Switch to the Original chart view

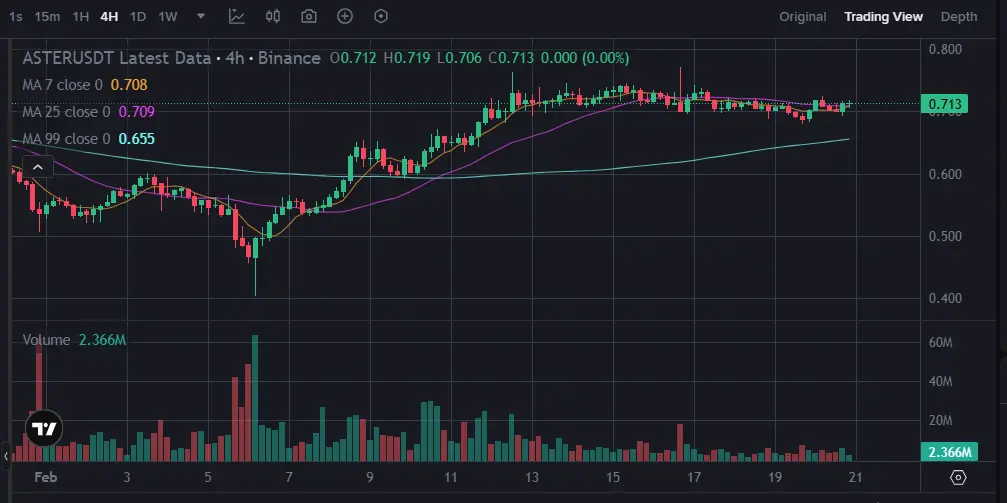coord(803,17)
